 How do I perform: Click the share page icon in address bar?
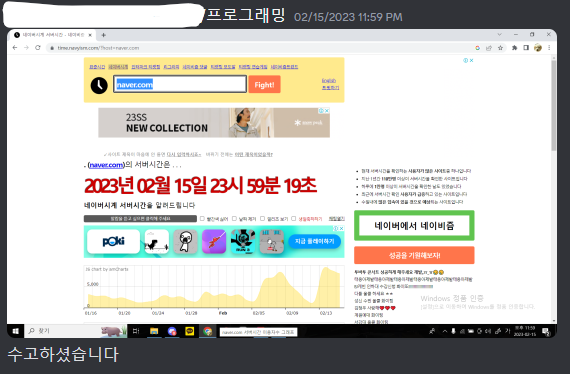489,48
